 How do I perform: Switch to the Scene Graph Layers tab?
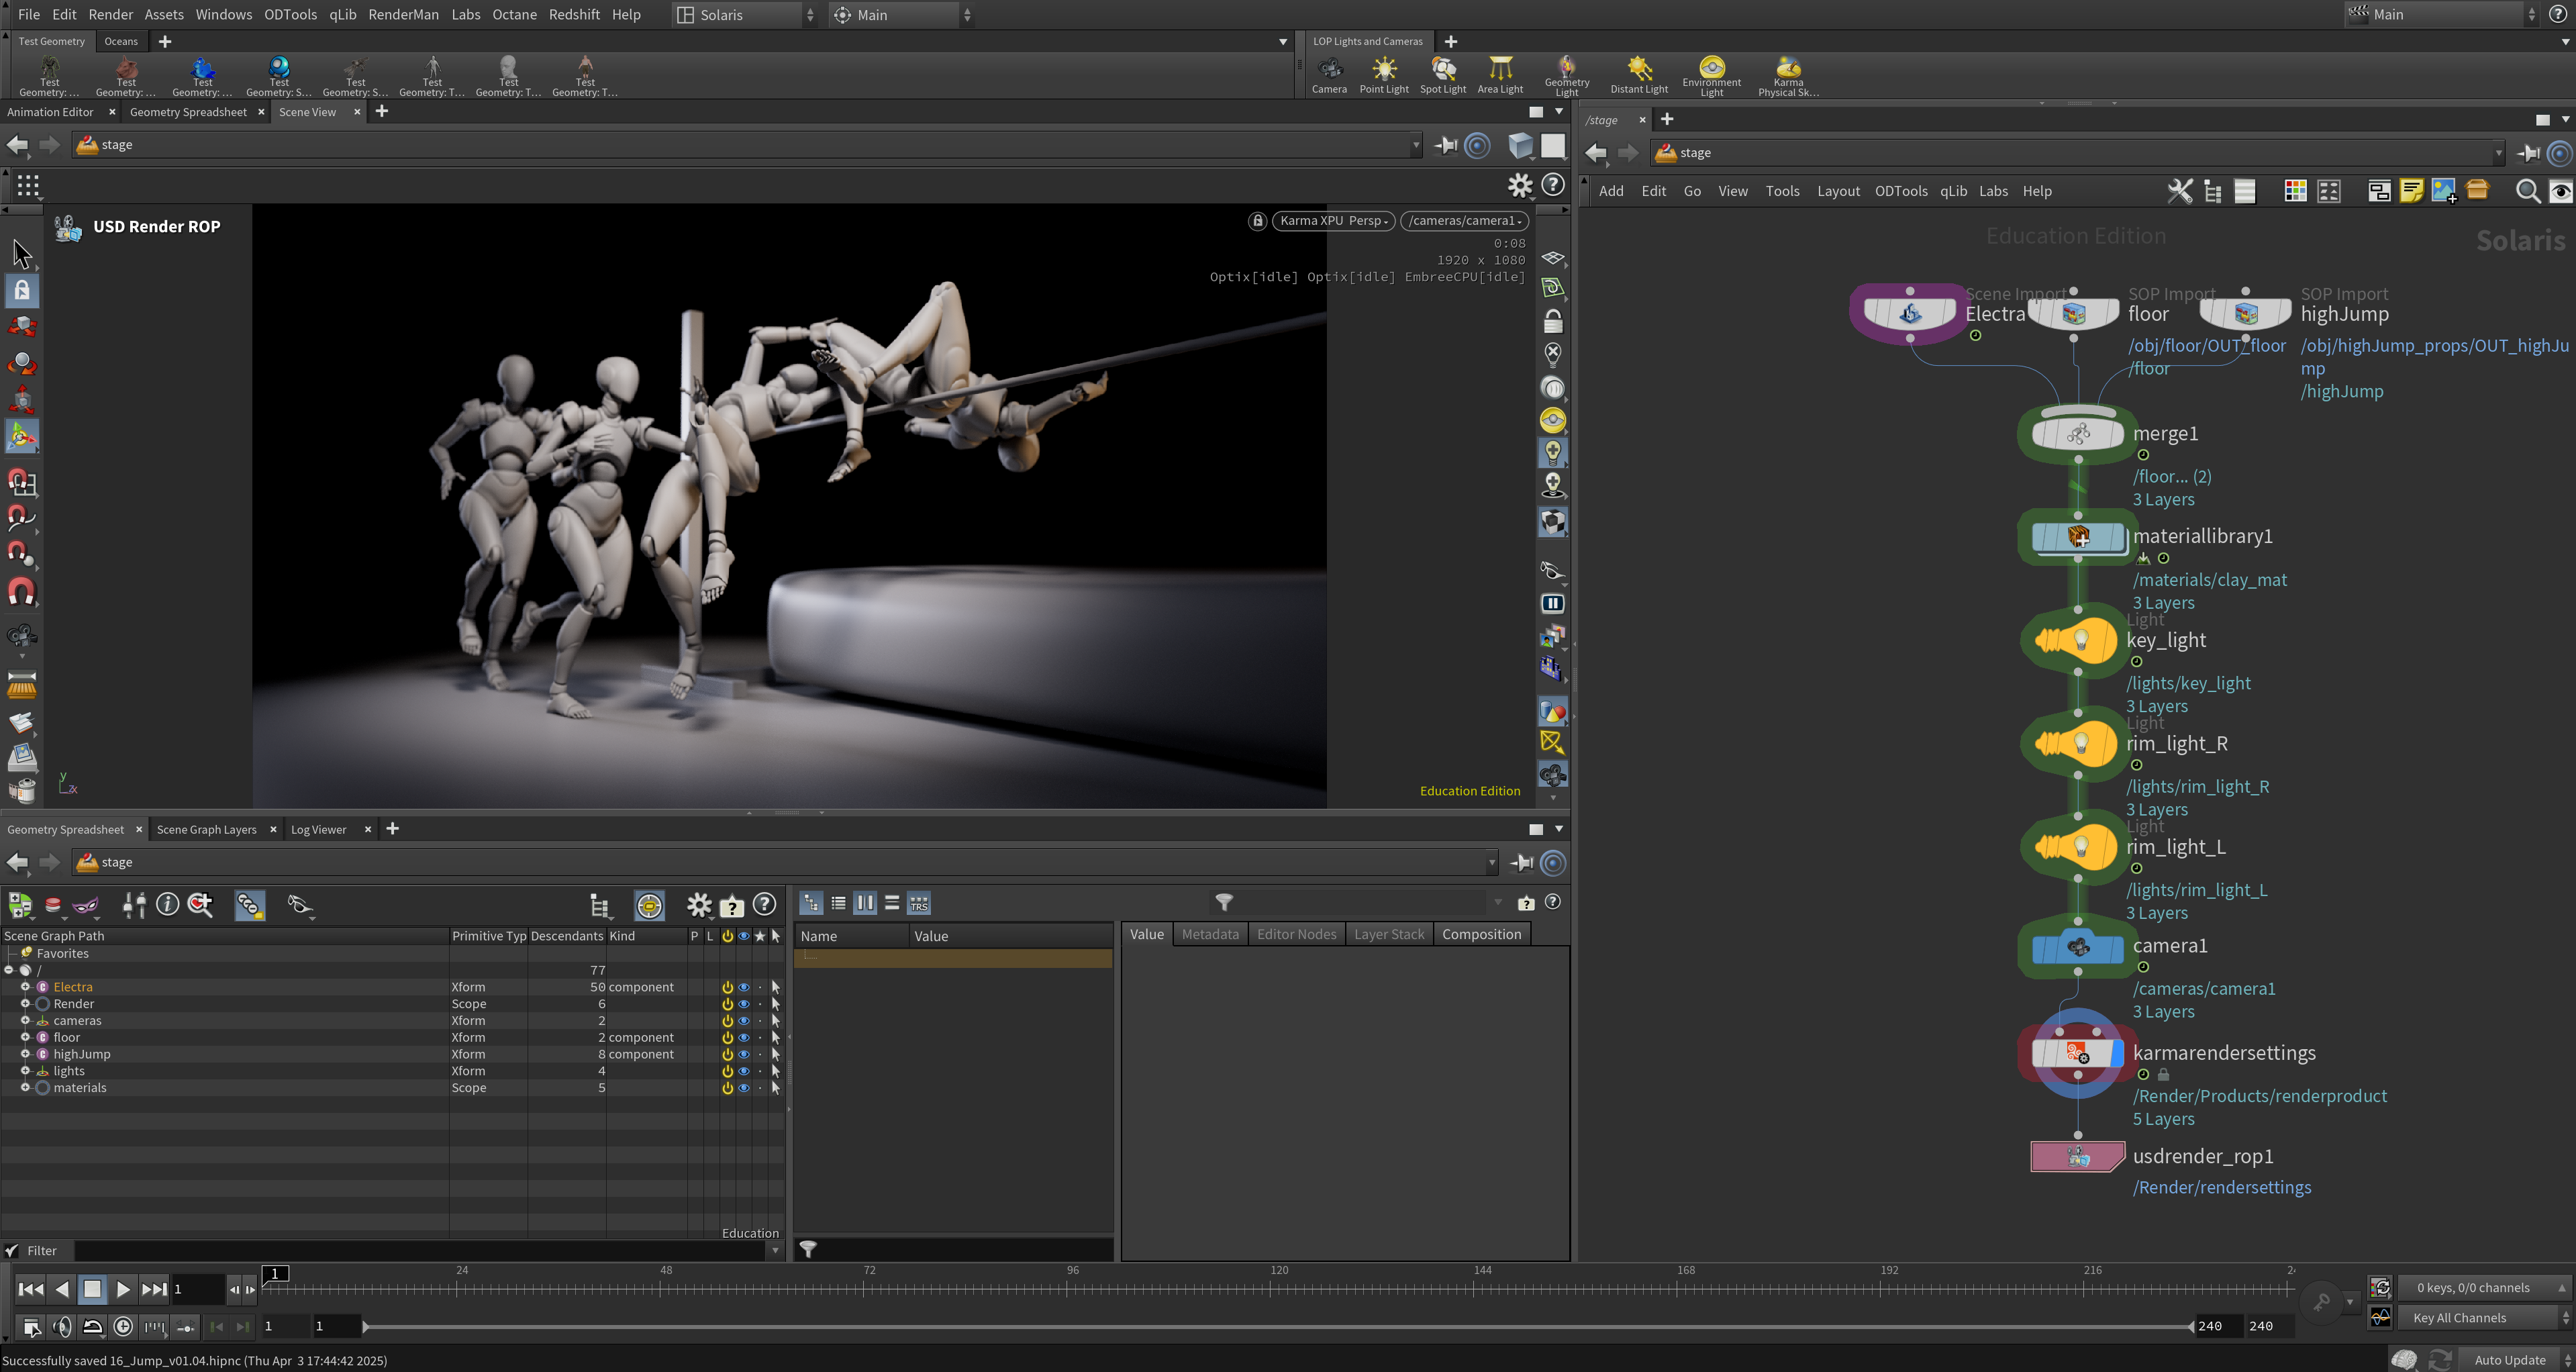click(x=207, y=830)
